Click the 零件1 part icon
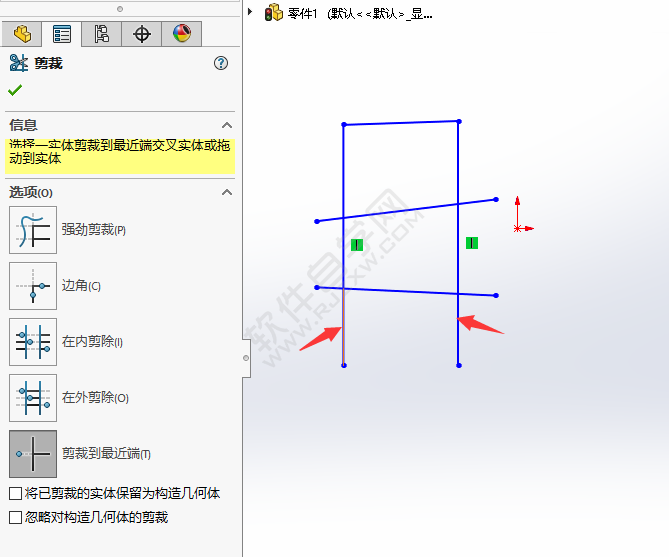The height and width of the screenshot is (557, 669). tap(273, 13)
